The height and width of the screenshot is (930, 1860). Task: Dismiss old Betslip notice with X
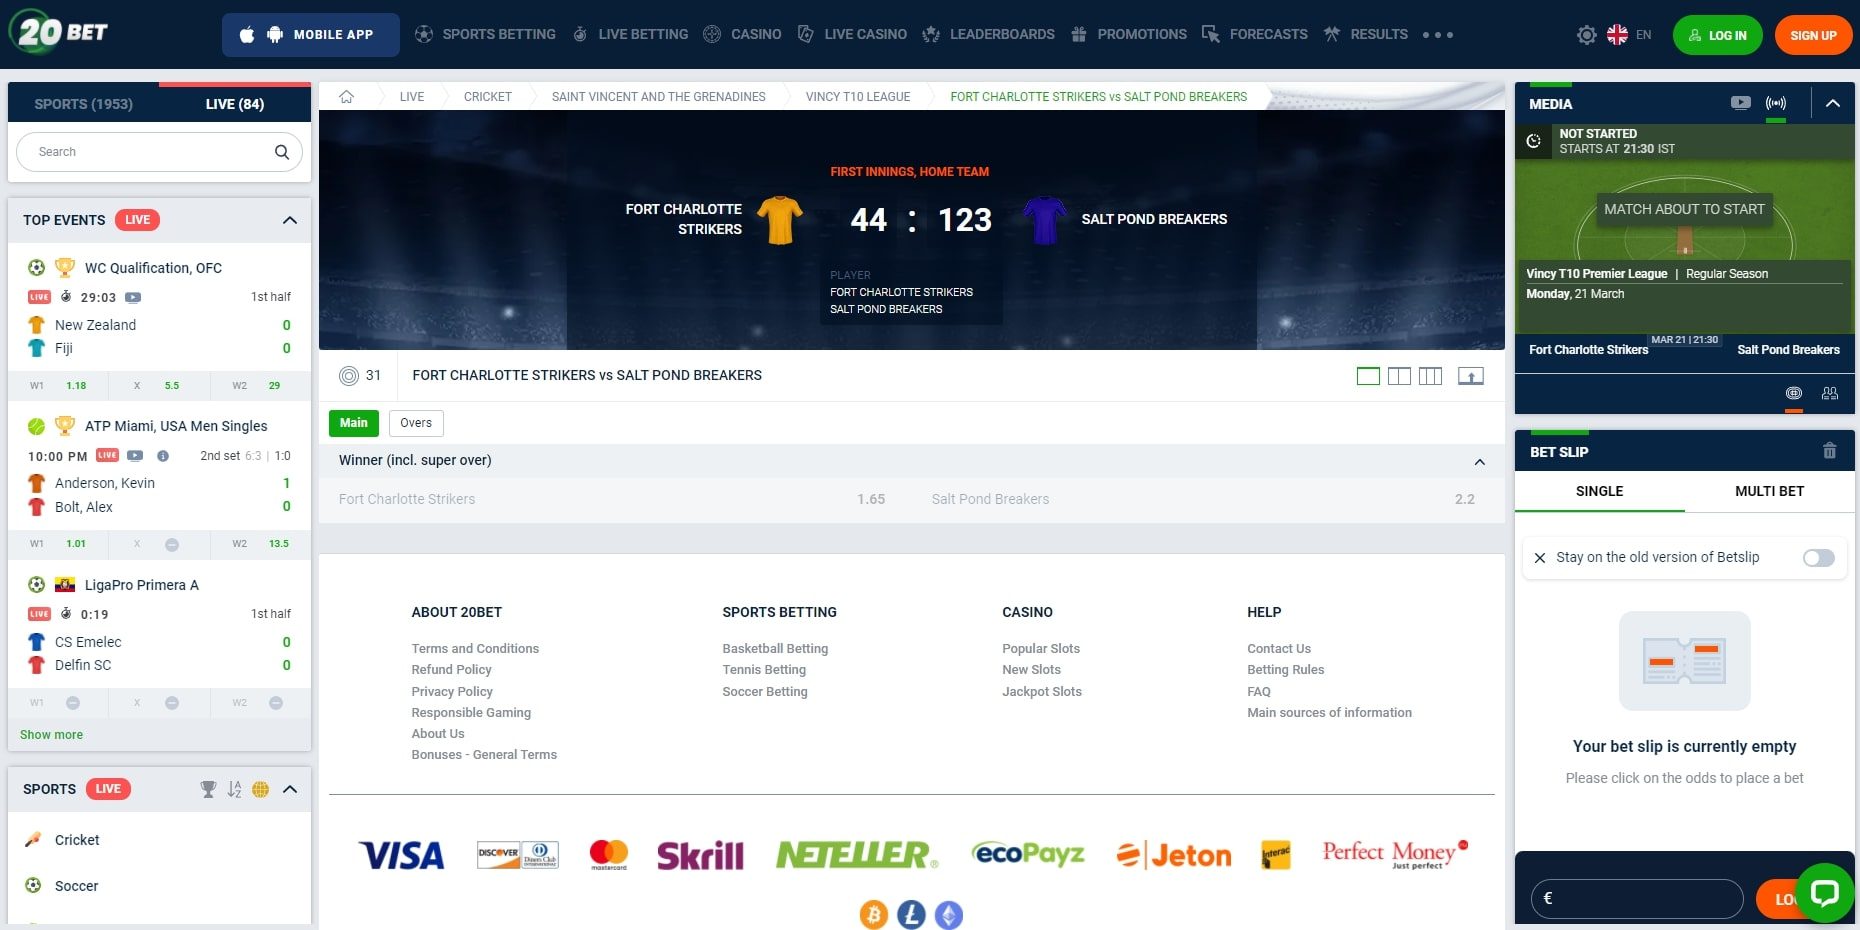coord(1540,558)
